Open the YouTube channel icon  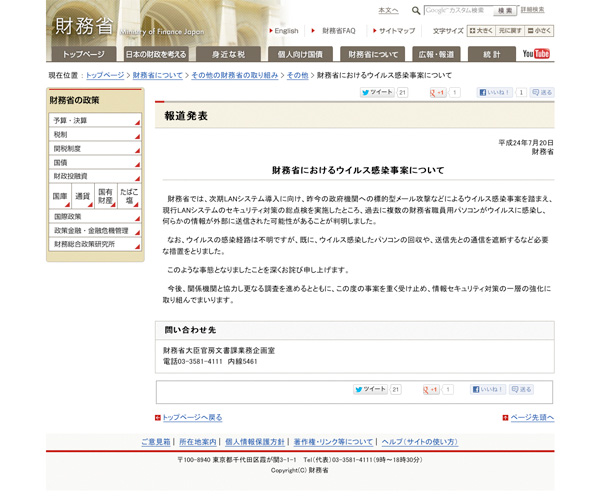(536, 54)
